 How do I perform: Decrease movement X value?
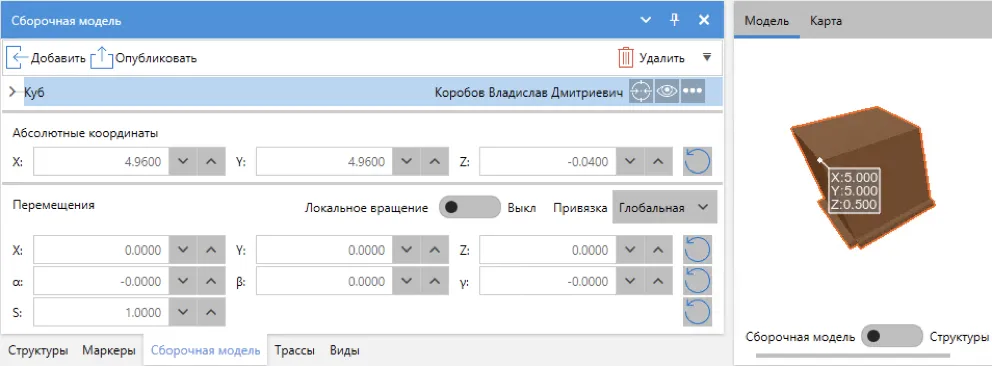click(183, 250)
